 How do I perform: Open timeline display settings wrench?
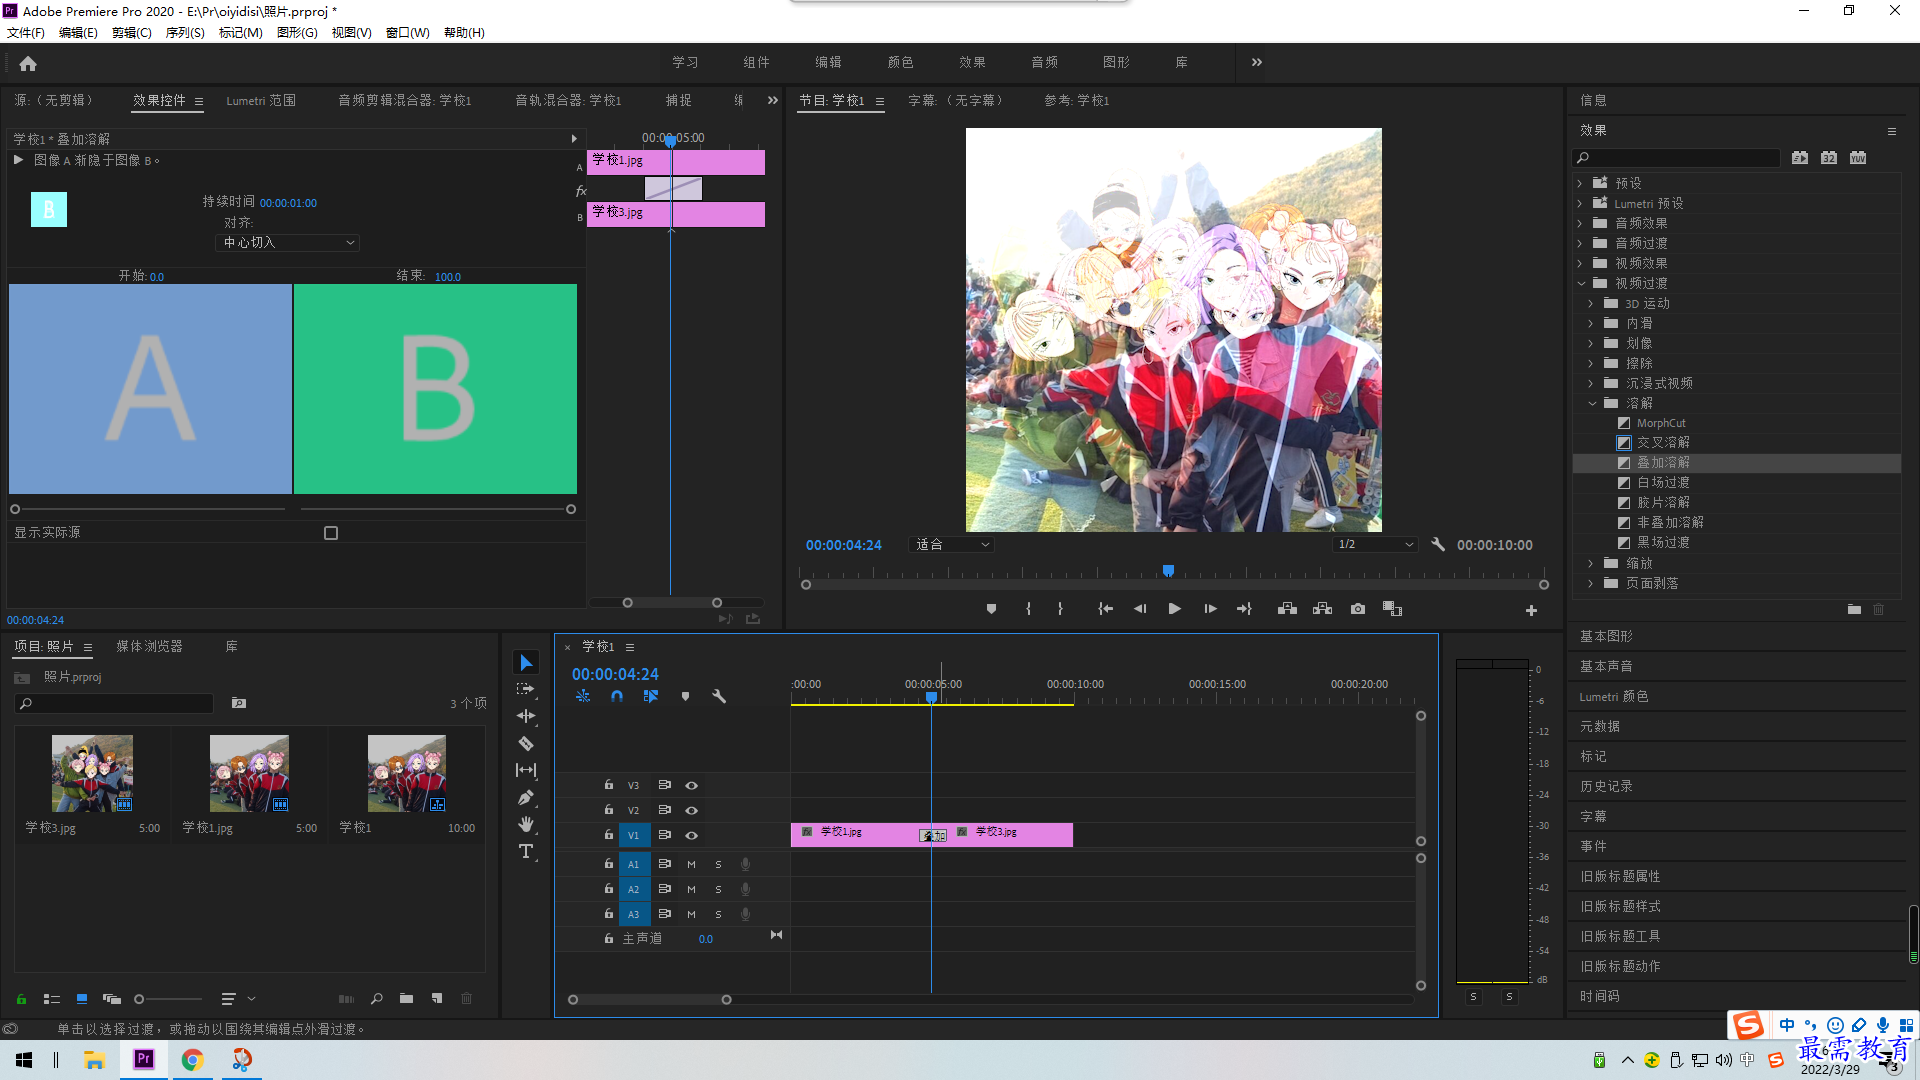coord(719,696)
